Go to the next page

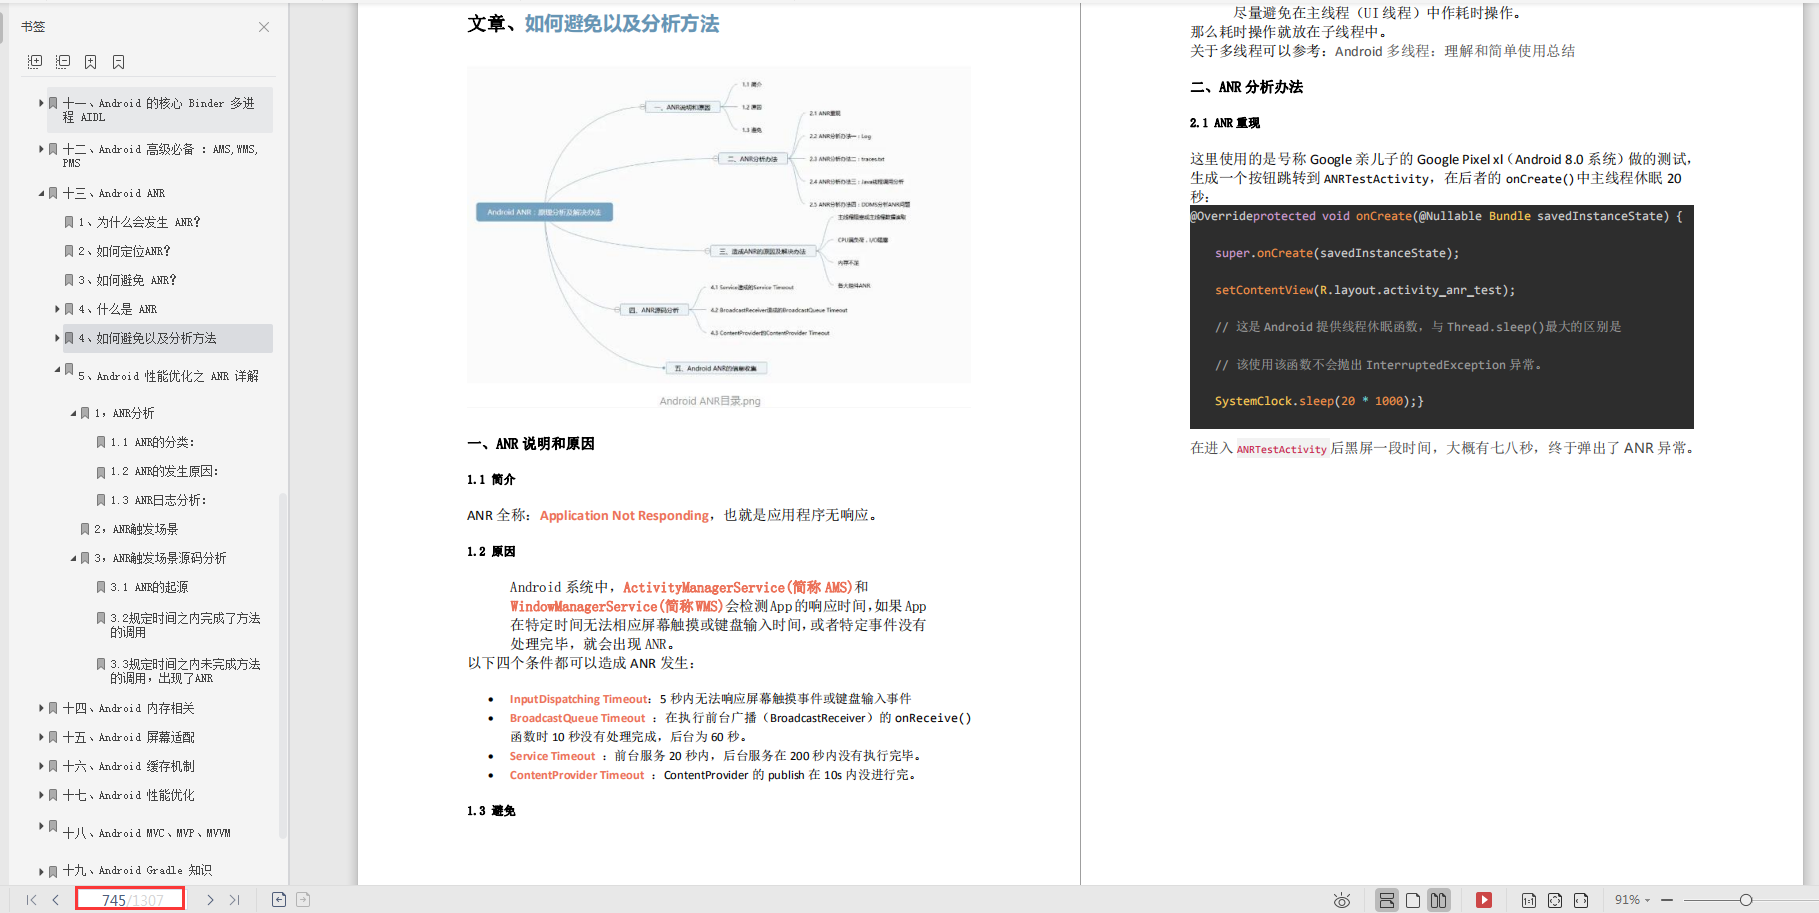click(x=210, y=900)
